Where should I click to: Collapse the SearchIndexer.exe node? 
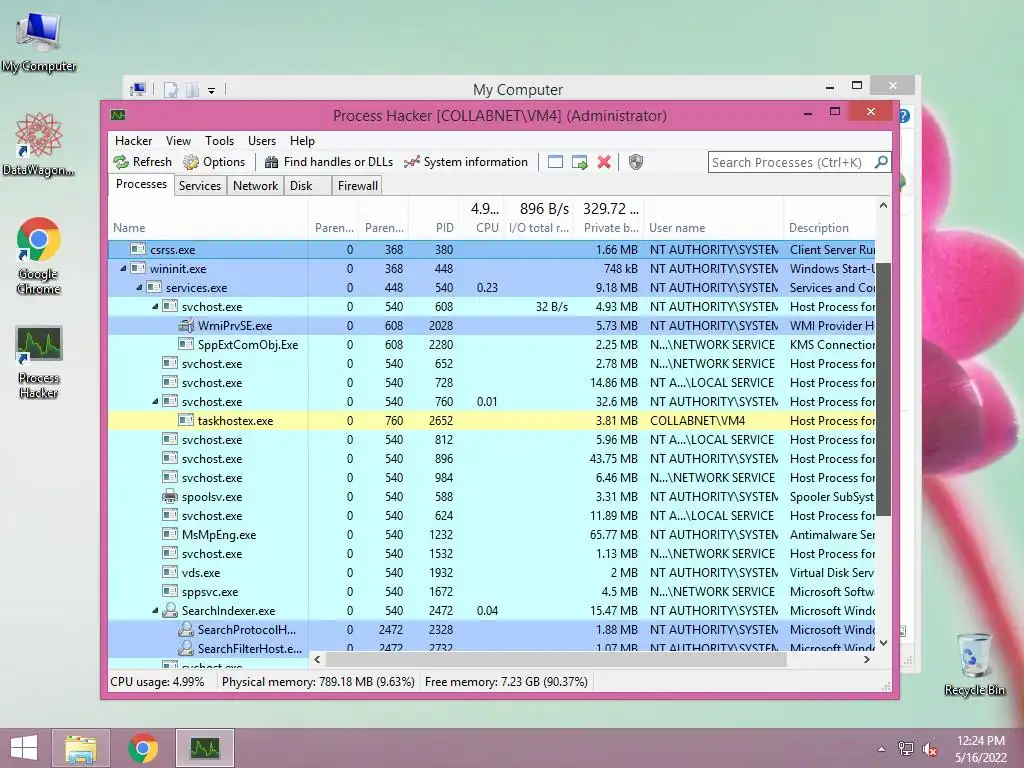[155, 611]
